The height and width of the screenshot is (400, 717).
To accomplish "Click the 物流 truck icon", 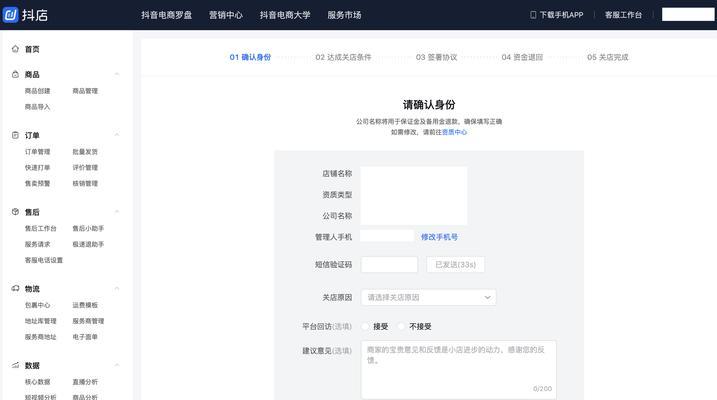I will click(15, 289).
